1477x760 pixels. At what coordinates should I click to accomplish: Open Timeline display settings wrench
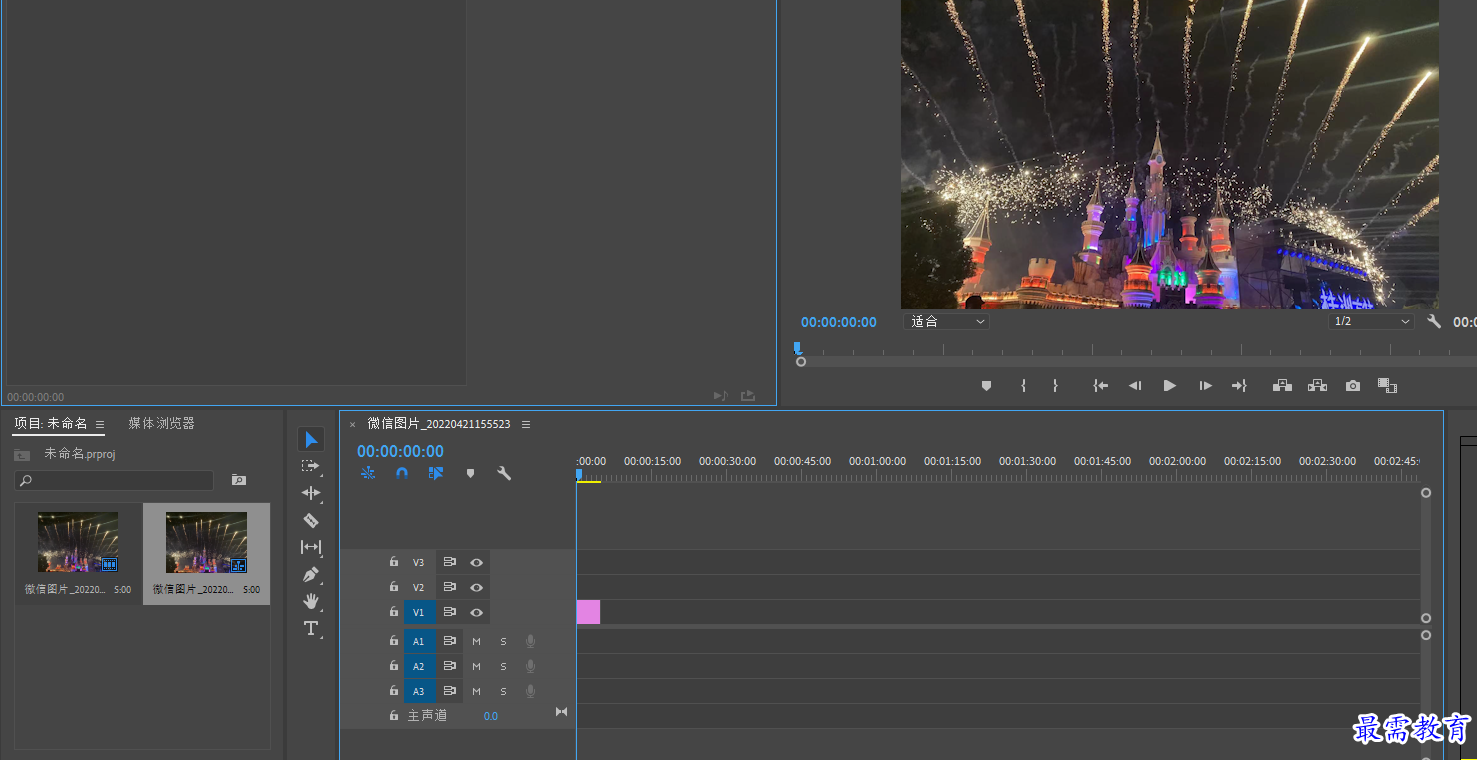[504, 473]
